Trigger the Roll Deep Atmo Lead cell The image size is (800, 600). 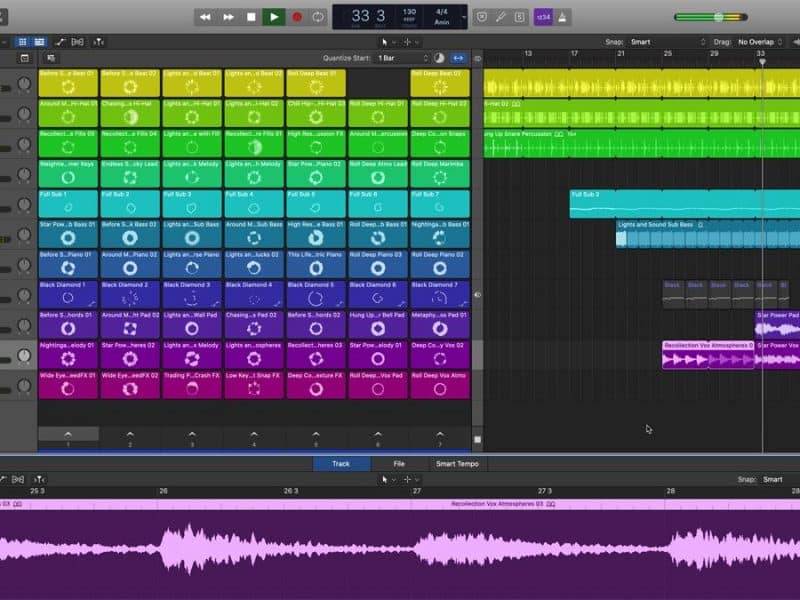(378, 173)
